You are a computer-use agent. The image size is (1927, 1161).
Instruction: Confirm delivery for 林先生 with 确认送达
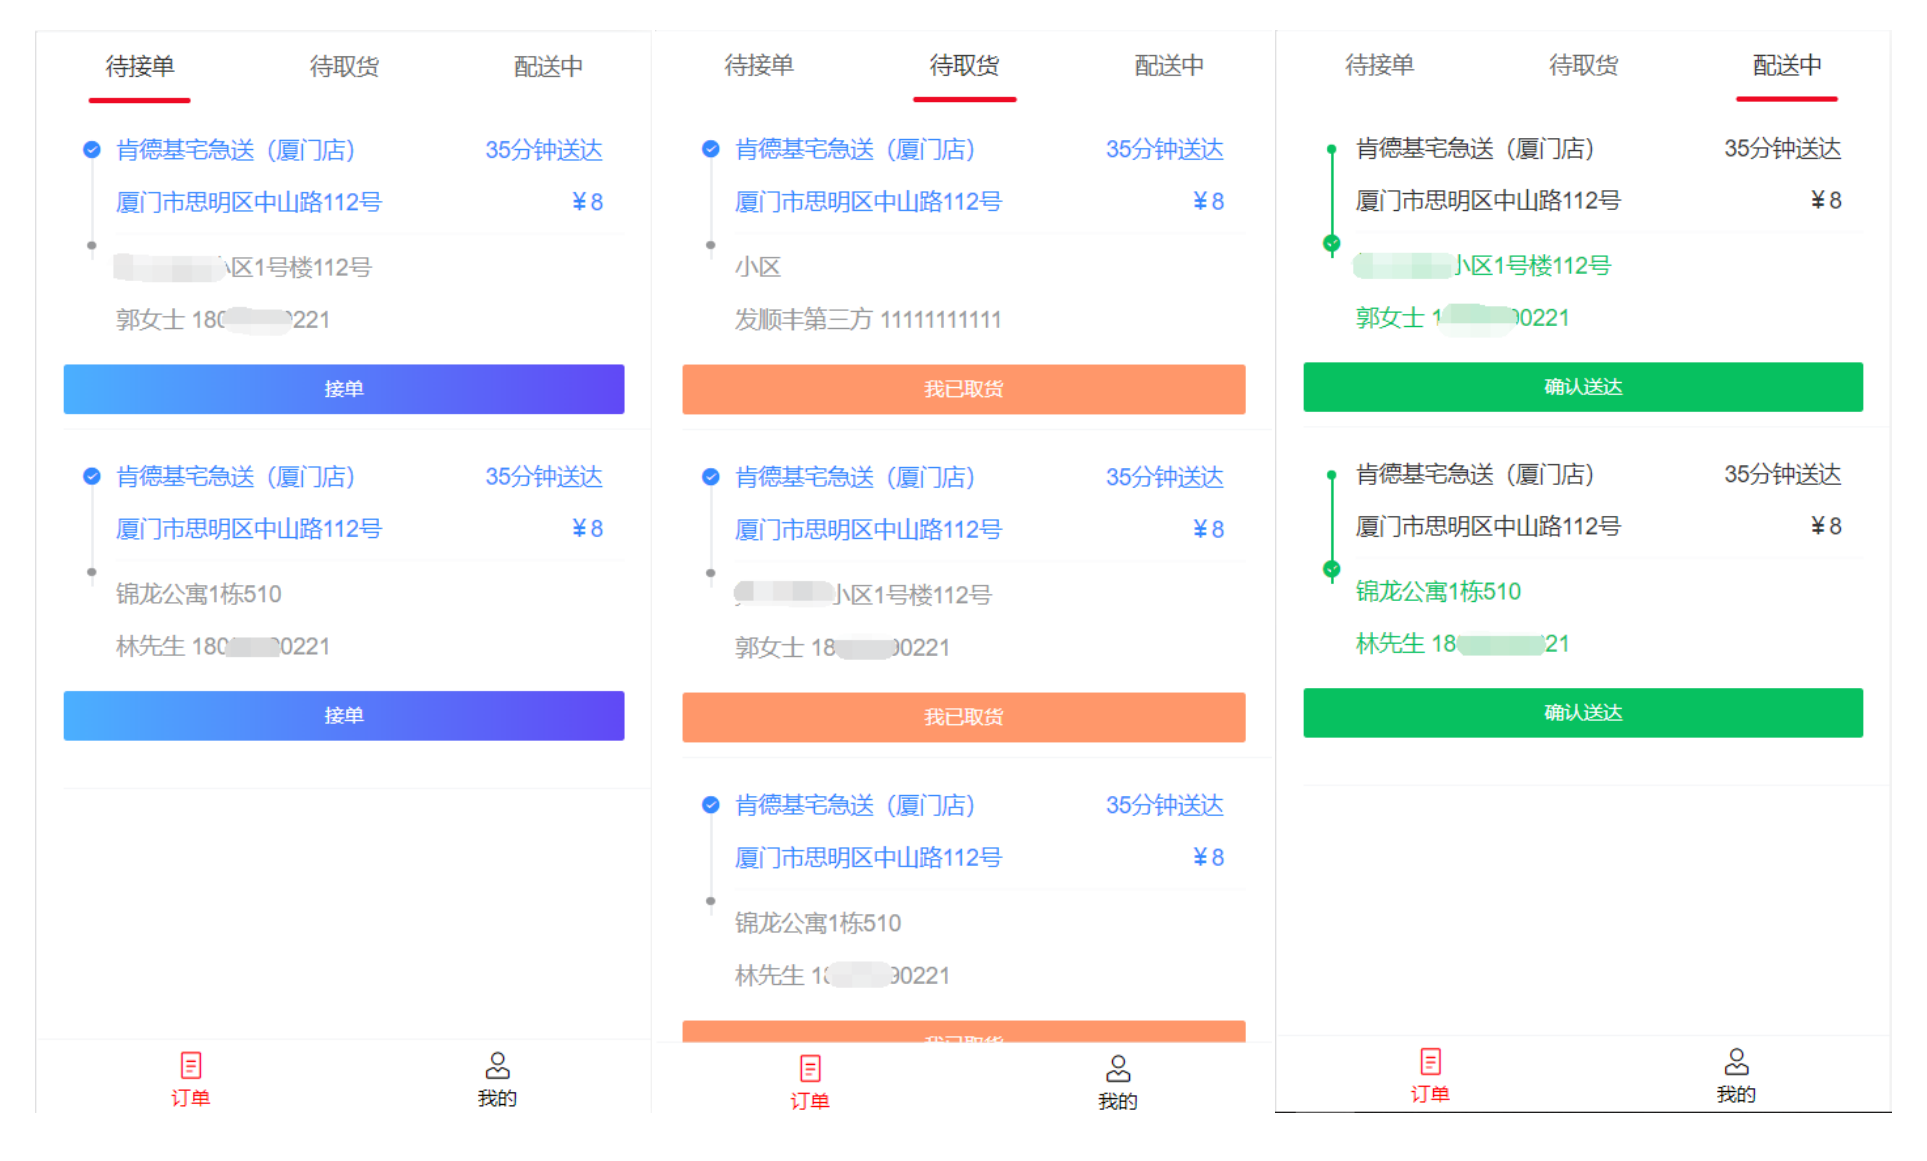coord(1582,713)
